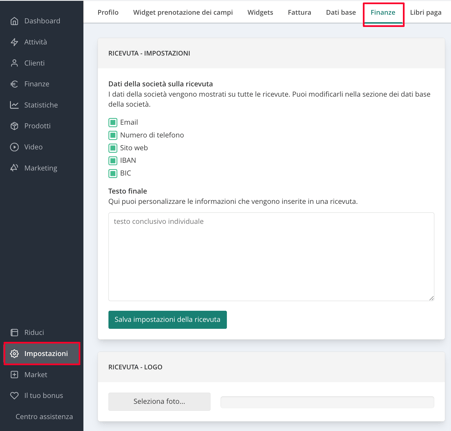Open the Dati base tab
Viewport: 451px width, 431px height.
click(x=341, y=12)
